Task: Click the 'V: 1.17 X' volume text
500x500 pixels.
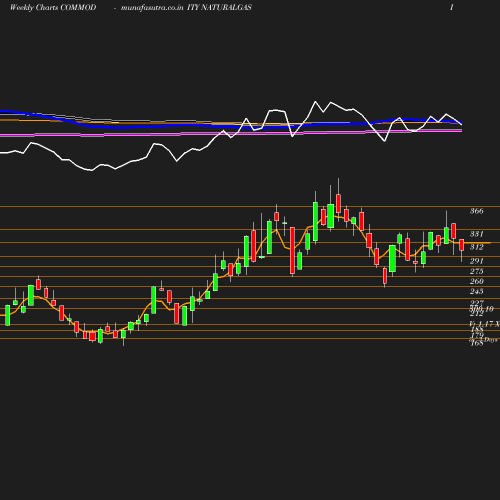Action: [484, 324]
